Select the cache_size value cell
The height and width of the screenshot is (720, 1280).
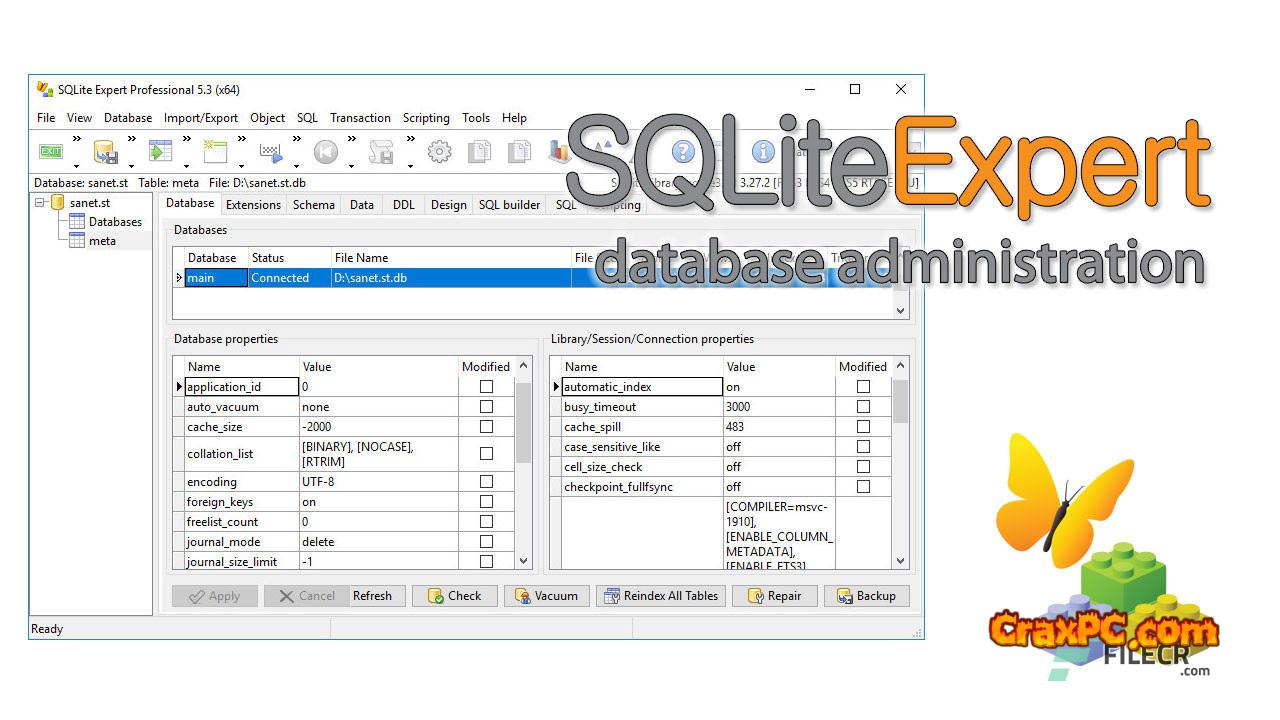pos(378,427)
